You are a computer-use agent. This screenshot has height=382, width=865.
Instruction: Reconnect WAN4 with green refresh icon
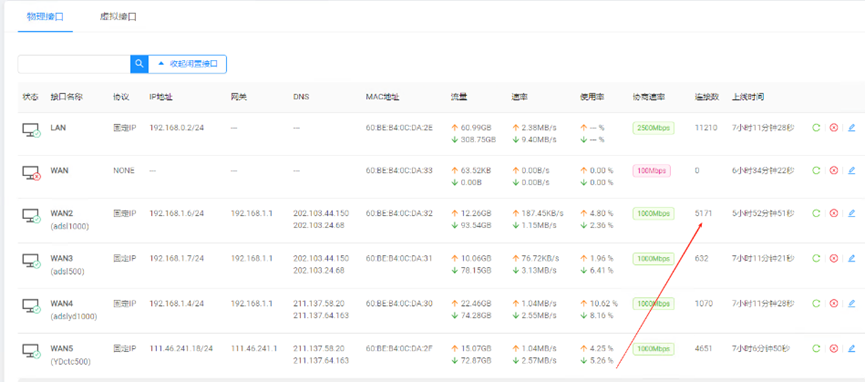(x=816, y=303)
